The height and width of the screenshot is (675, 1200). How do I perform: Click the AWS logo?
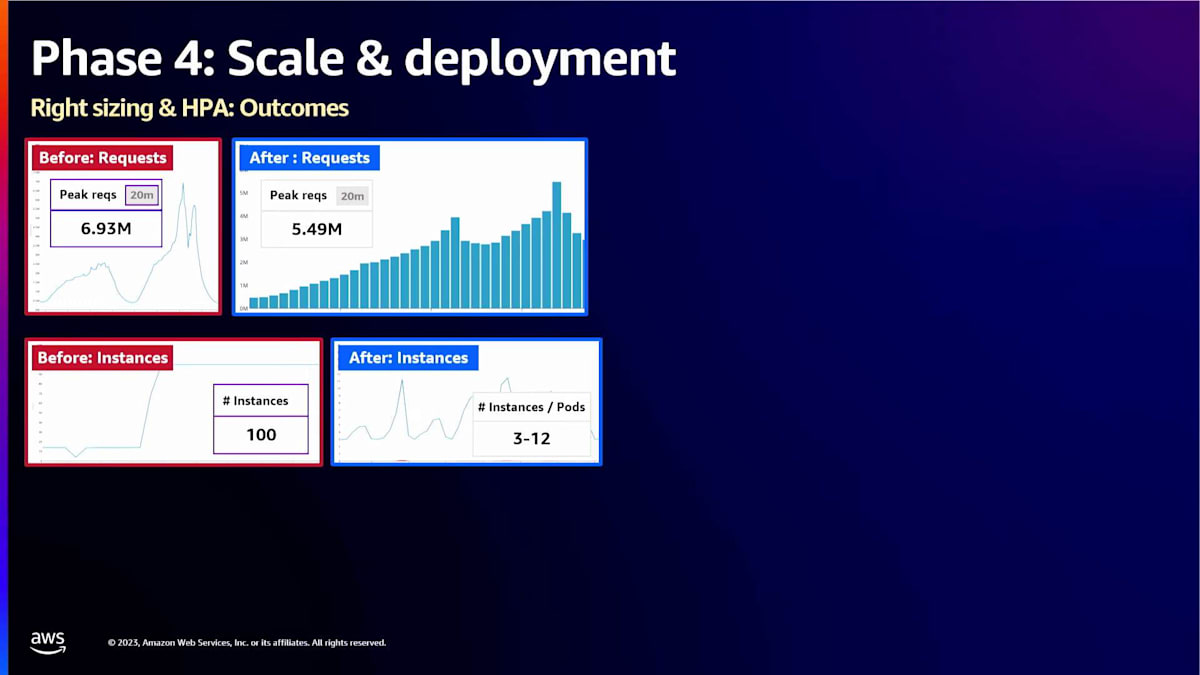point(47,642)
